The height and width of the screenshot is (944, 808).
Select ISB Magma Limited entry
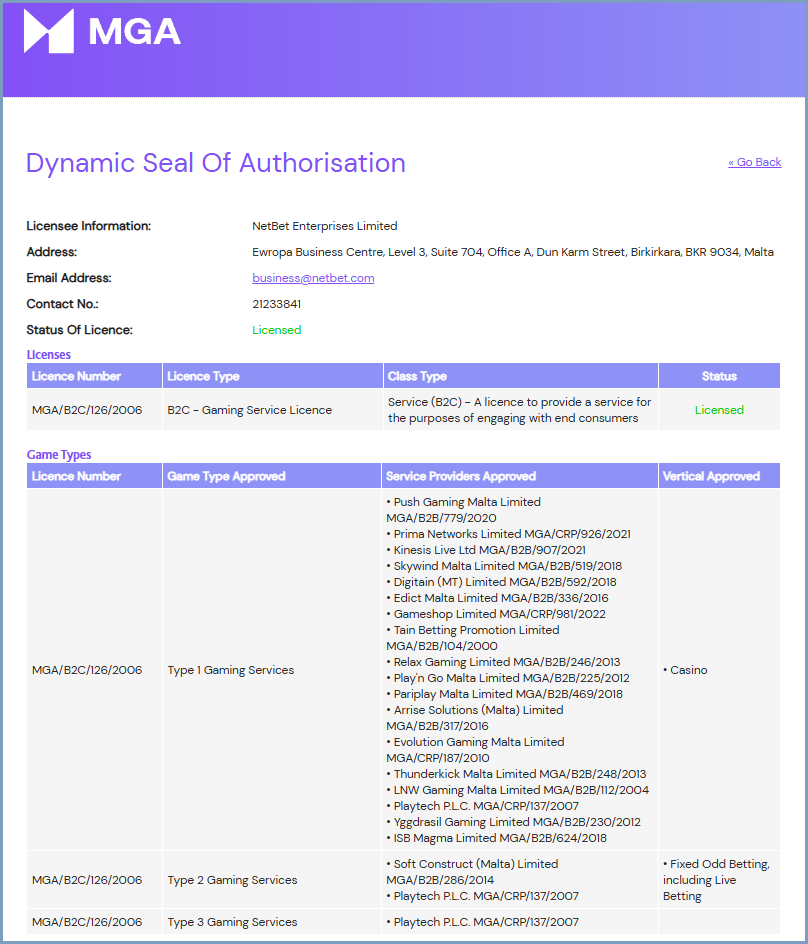pyautogui.click(x=497, y=837)
